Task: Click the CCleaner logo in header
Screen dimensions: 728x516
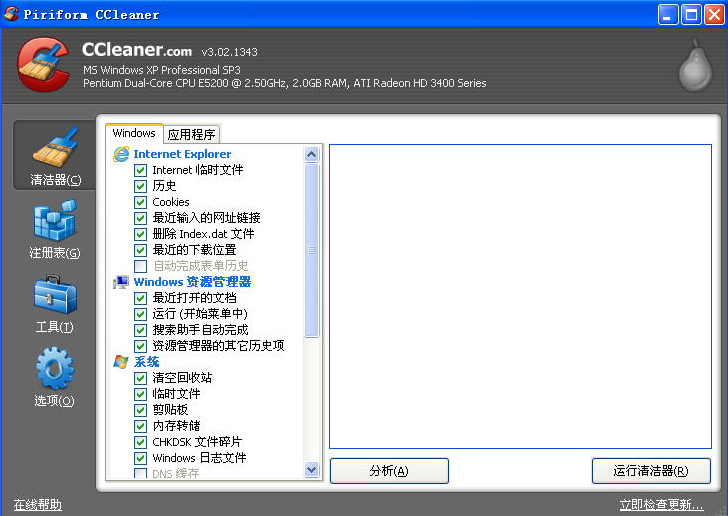Action: click(44, 65)
